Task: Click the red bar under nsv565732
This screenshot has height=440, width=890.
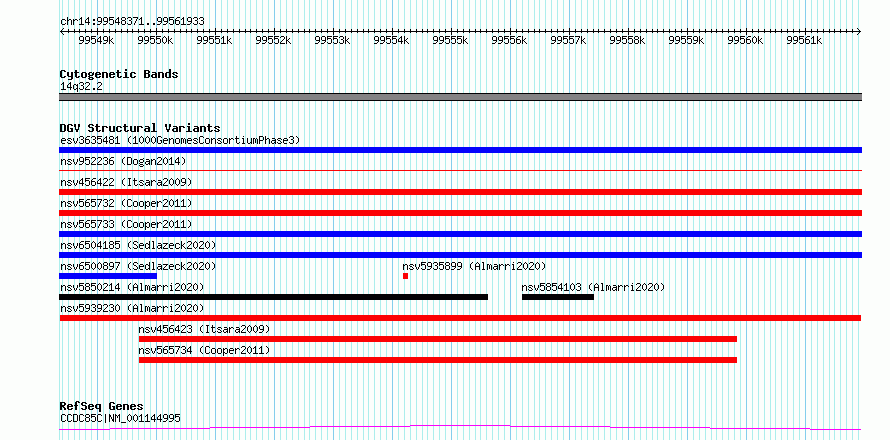Action: [460, 213]
